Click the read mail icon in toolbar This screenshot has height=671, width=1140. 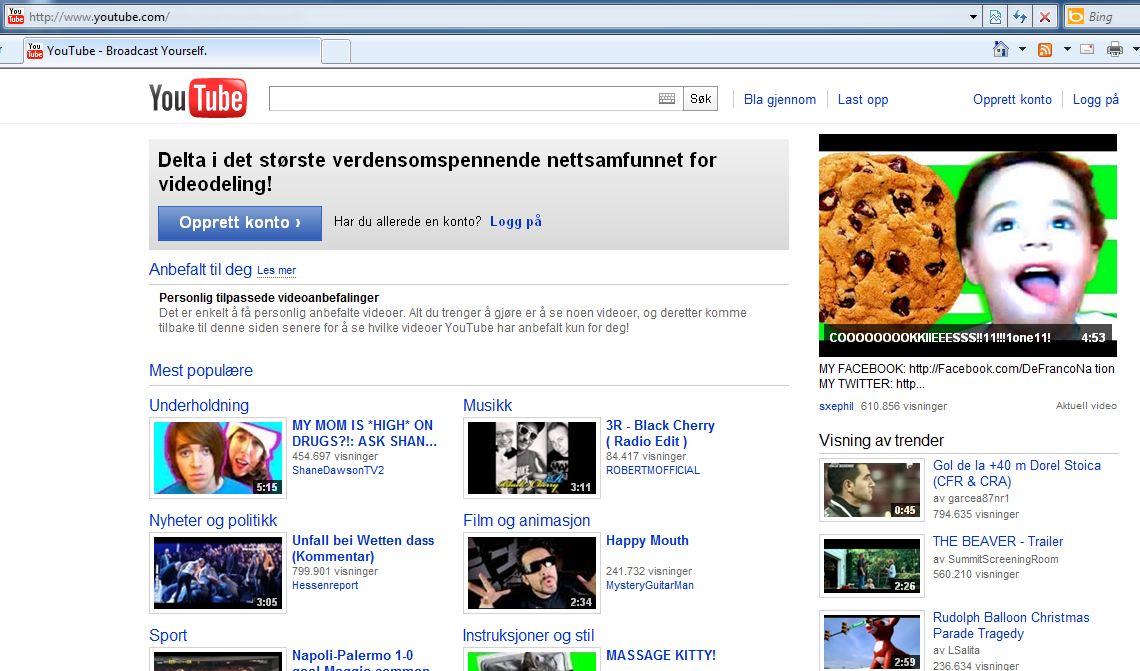click(x=1087, y=49)
